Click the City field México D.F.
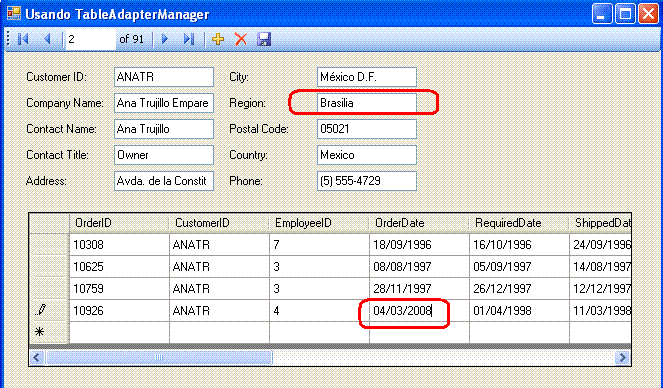Viewport: 663px width, 388px height. click(x=367, y=77)
